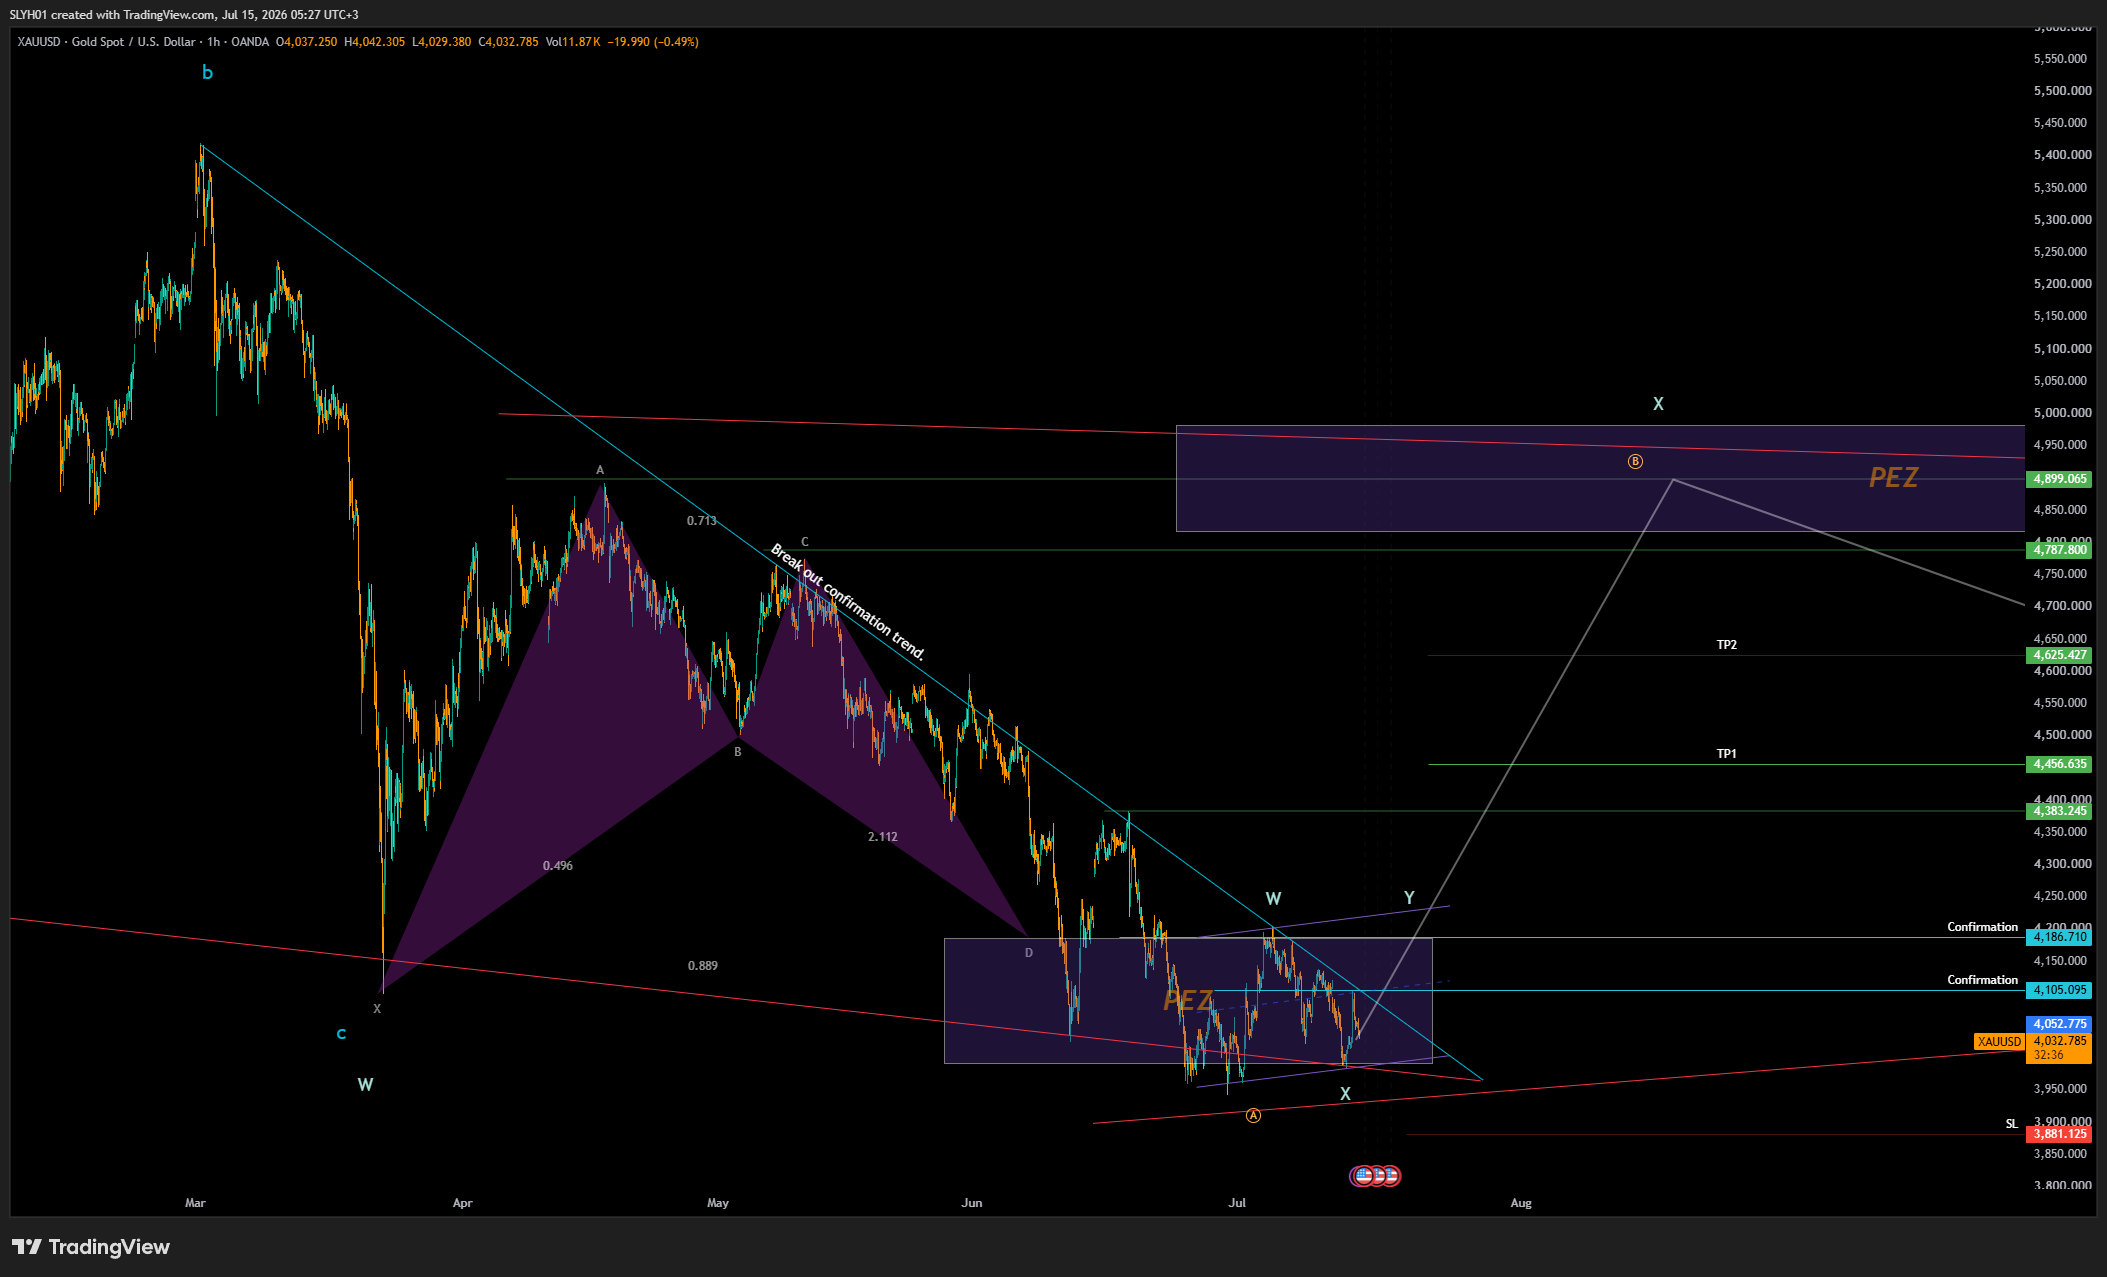Click Confirmation text beside the 4,105.095 level
The image size is (2107, 1277).
[x=1982, y=980]
